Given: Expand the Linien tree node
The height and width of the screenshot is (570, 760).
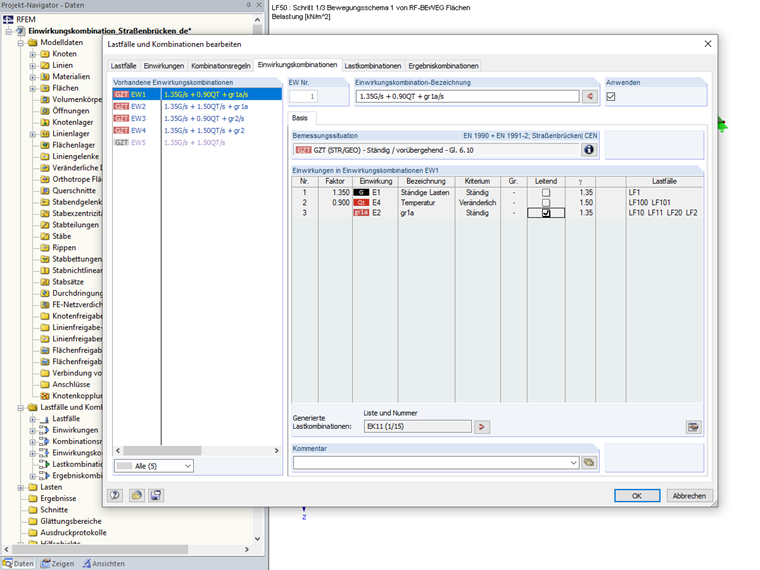Looking at the screenshot, I should click(x=32, y=65).
